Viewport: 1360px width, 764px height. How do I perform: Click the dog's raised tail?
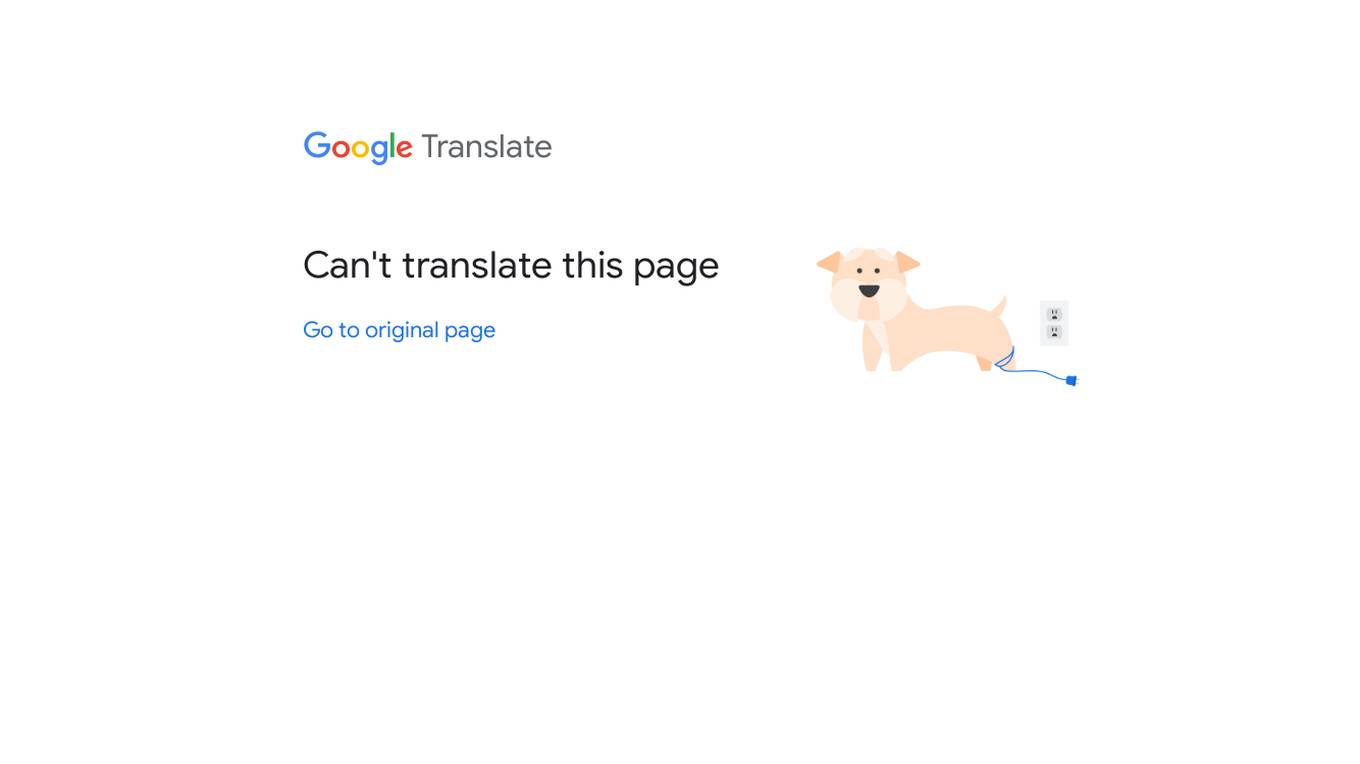(x=998, y=305)
